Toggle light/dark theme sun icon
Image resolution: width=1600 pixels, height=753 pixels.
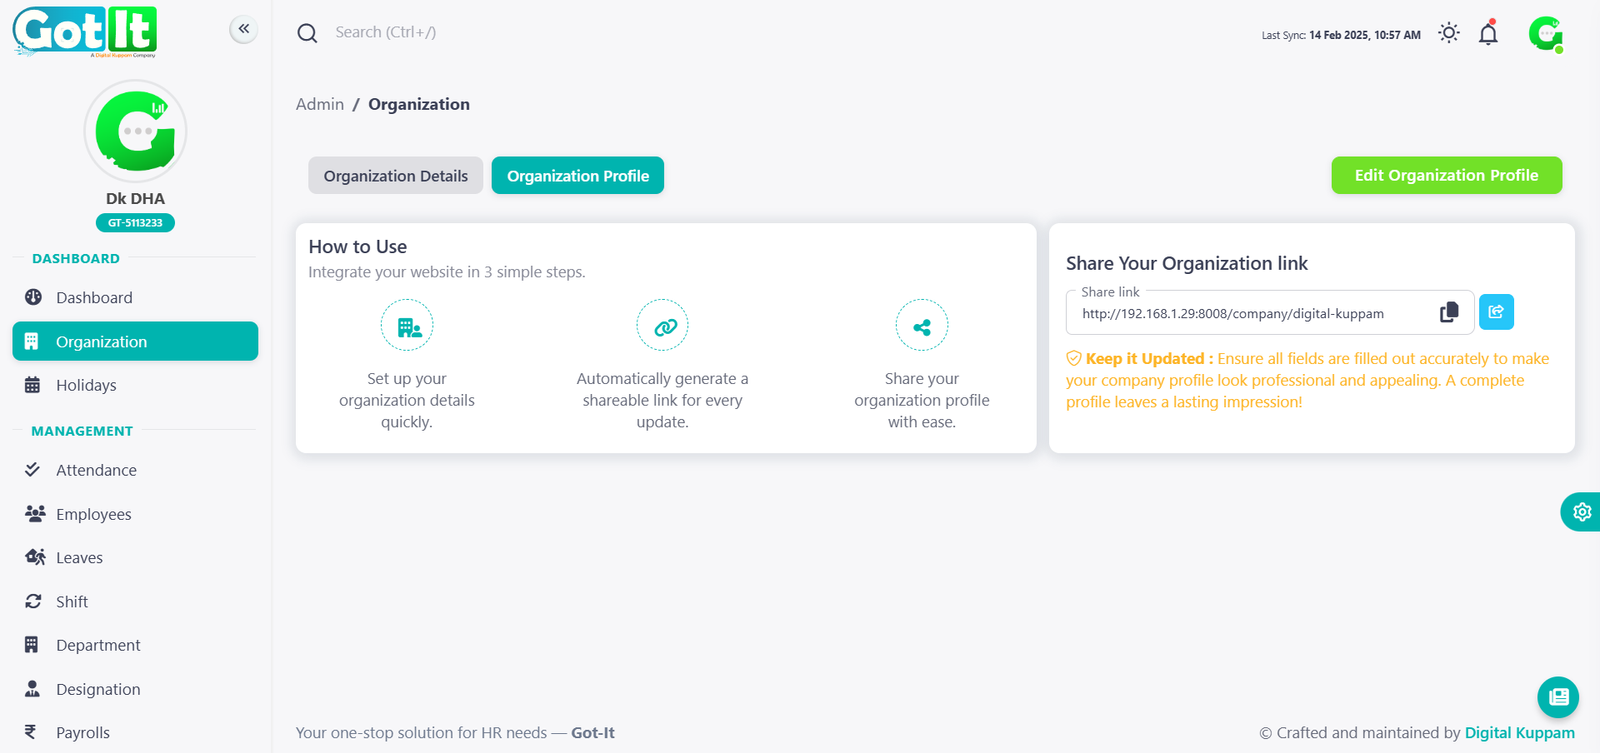pos(1448,33)
